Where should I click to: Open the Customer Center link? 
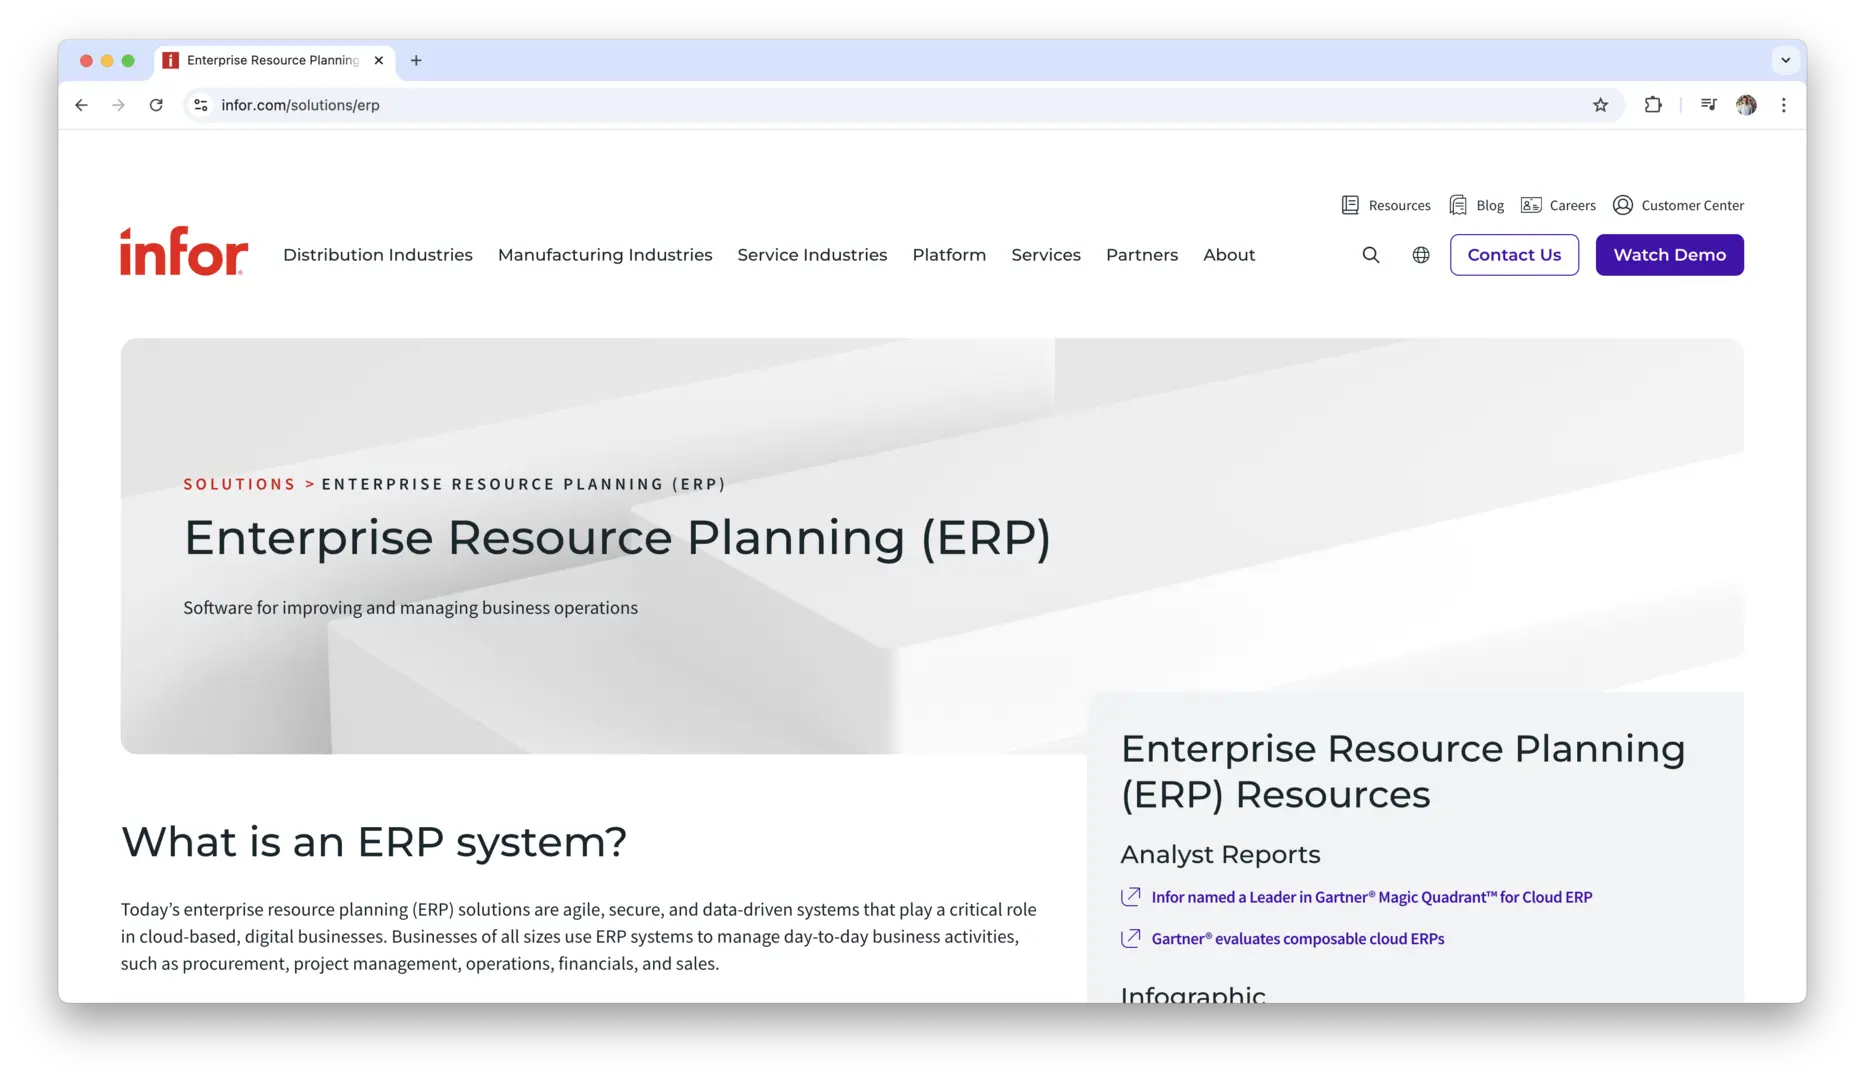click(x=1692, y=205)
